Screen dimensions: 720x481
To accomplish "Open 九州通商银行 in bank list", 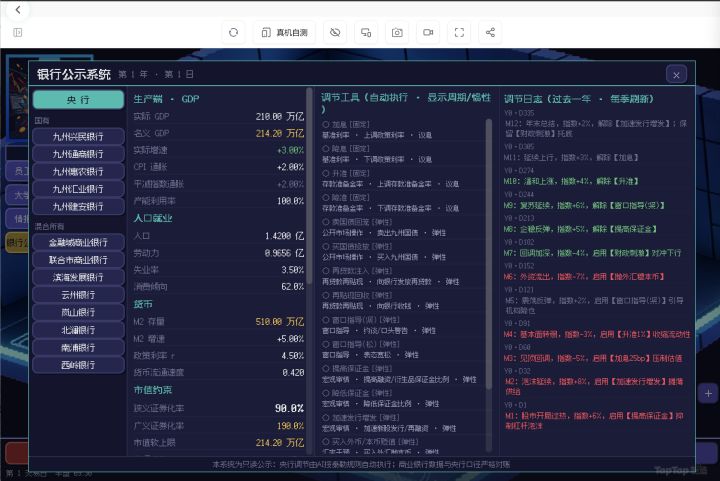I will coord(79,154).
